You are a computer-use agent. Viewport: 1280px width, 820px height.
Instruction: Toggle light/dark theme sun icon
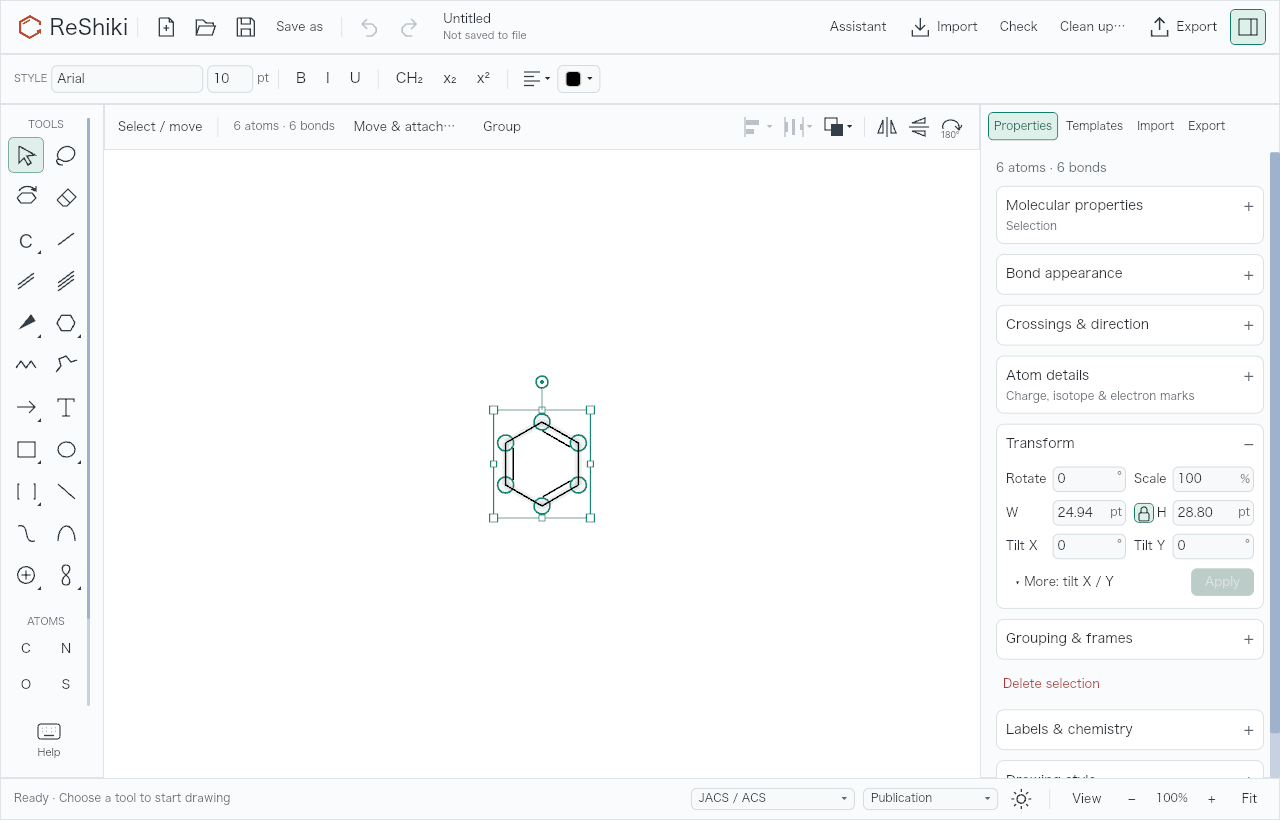[1021, 798]
